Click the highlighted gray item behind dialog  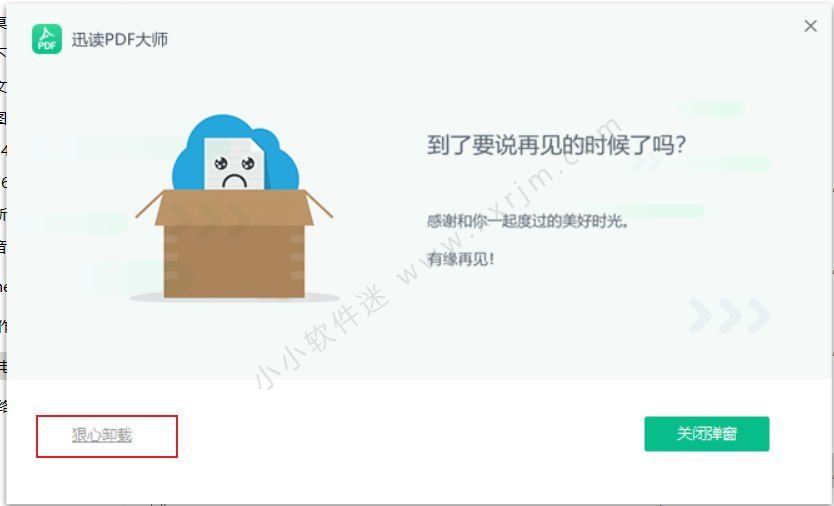pyautogui.click(x=3, y=366)
